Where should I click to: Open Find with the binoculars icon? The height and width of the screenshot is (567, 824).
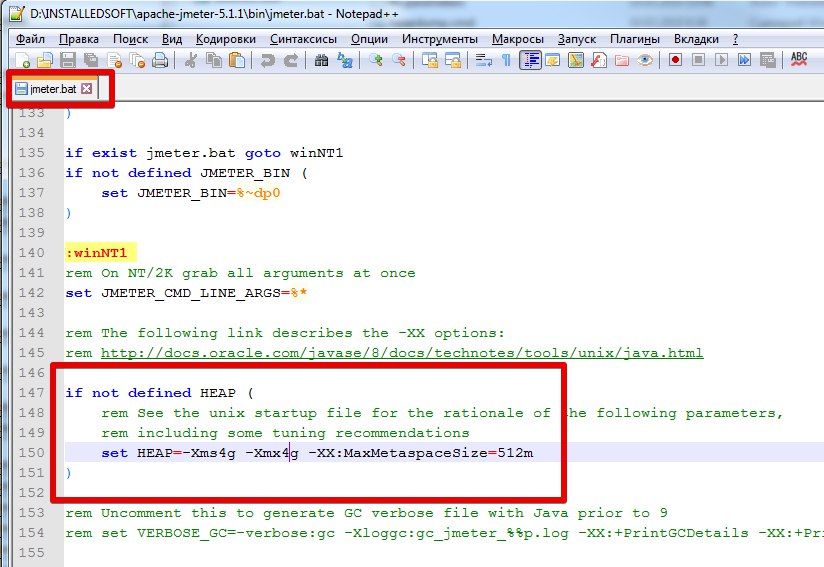[321, 60]
